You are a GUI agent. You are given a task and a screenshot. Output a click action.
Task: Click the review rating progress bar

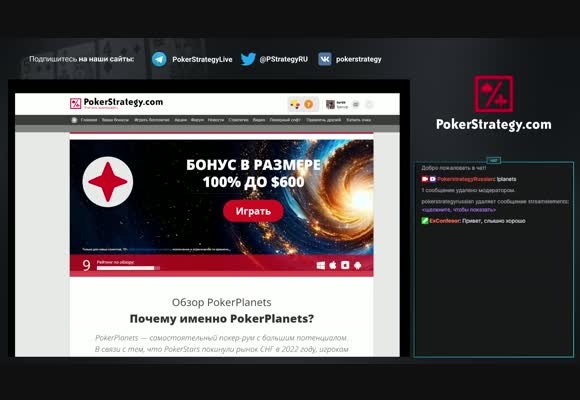(x=128, y=268)
